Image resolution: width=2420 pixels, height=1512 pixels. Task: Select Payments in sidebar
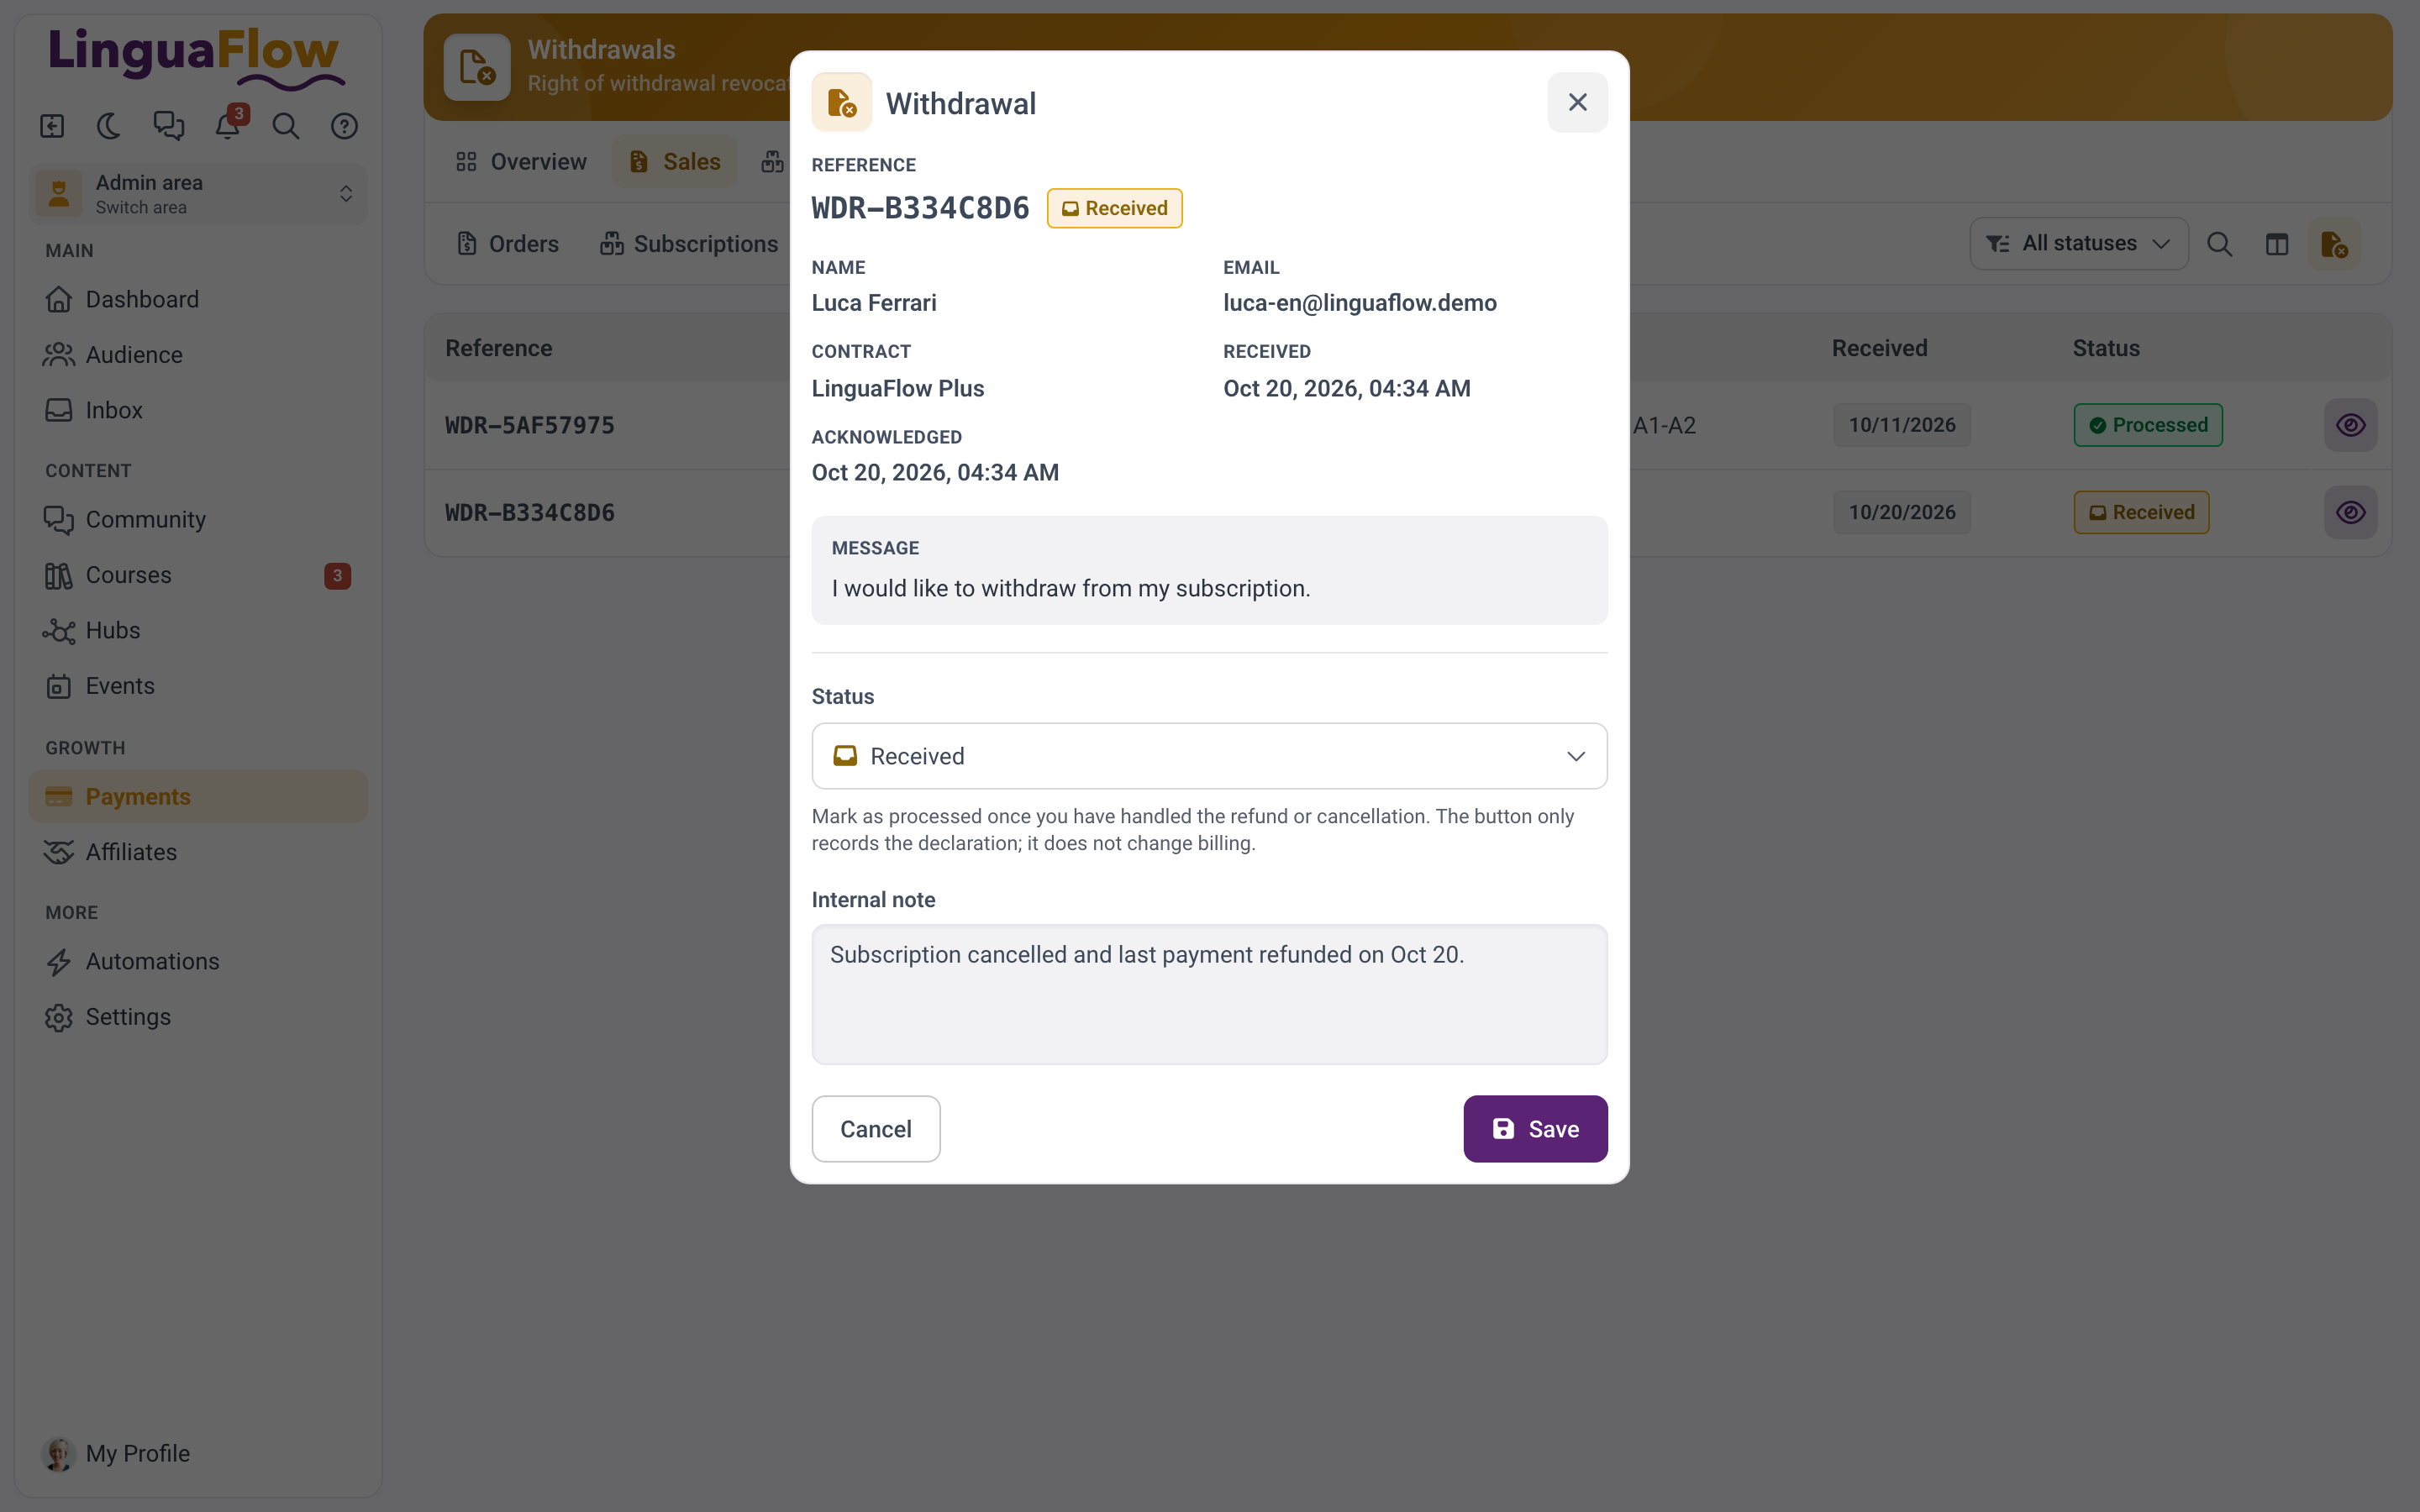198,796
